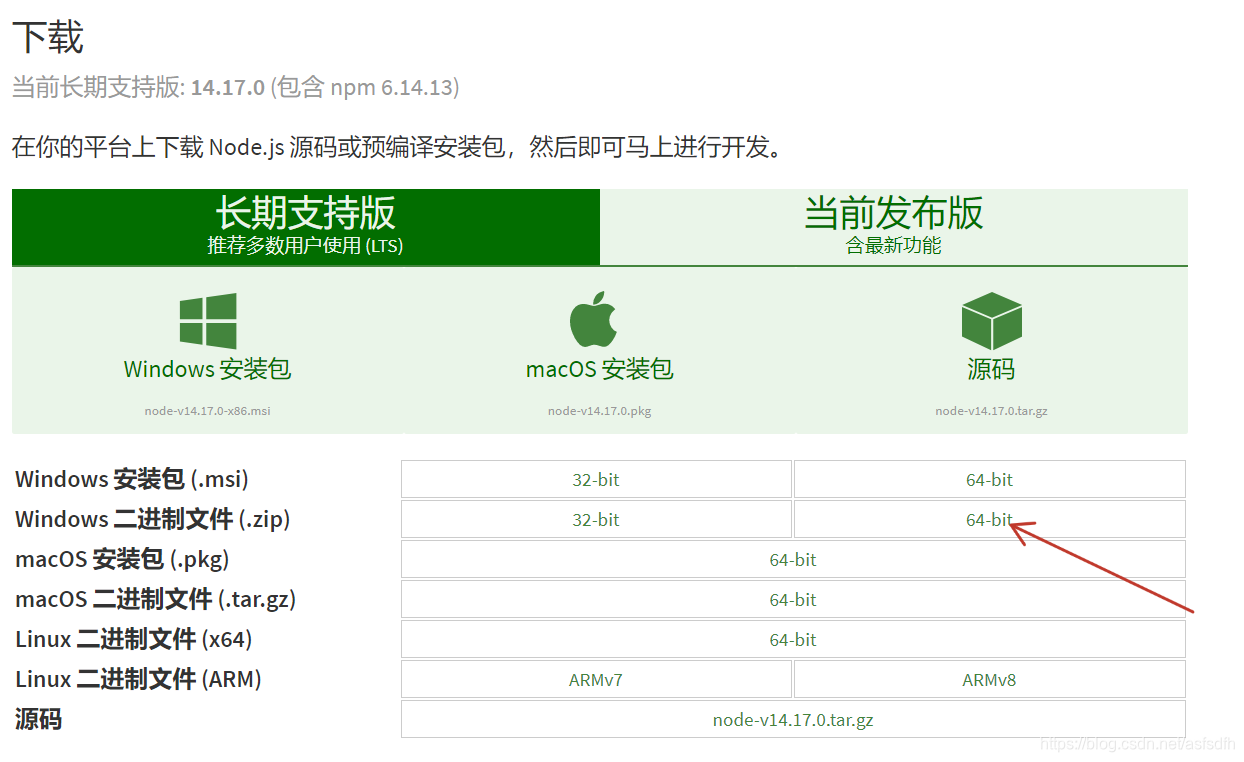Click the source code cube icon
Screen dimensions: 1244x762
[991, 321]
